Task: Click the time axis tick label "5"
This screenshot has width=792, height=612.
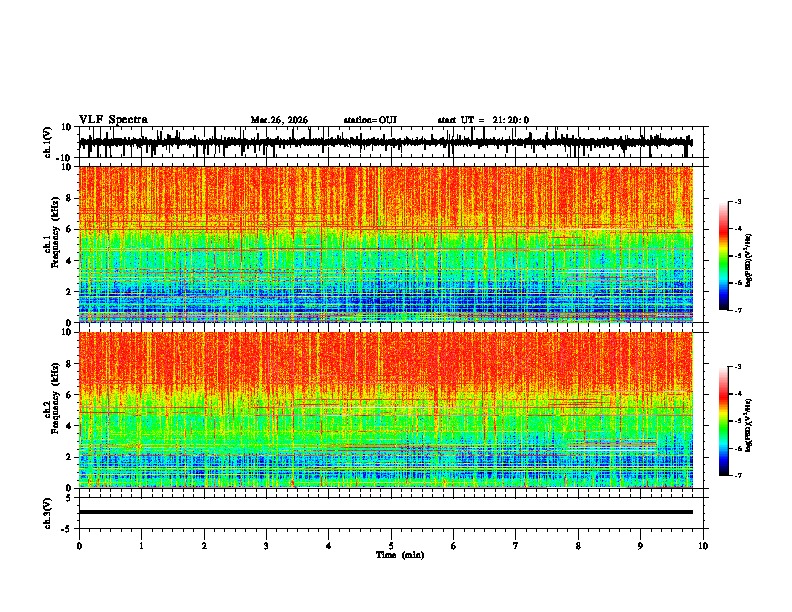Action: click(391, 546)
